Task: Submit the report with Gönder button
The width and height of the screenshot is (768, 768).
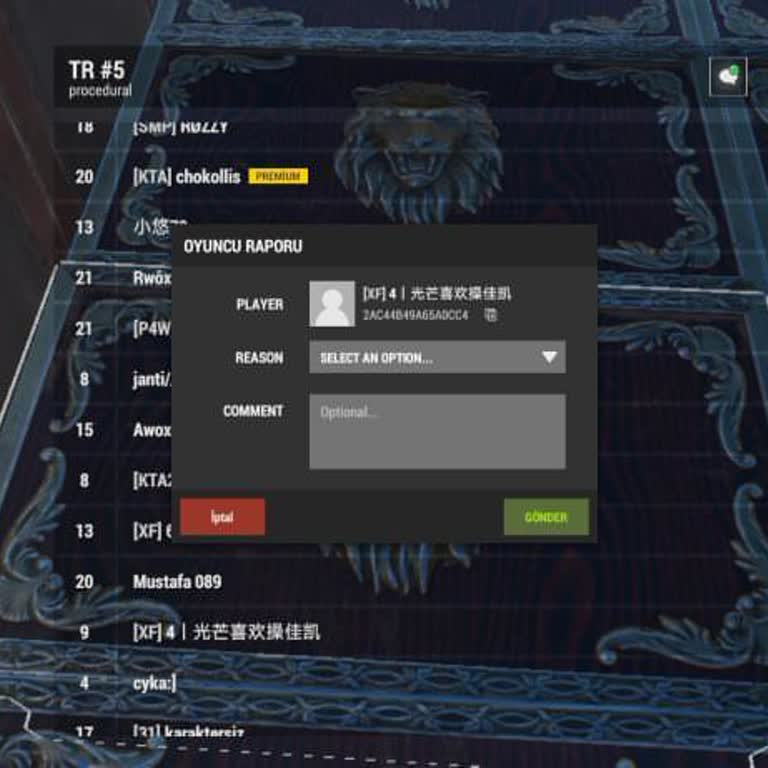Action: pyautogui.click(x=546, y=517)
